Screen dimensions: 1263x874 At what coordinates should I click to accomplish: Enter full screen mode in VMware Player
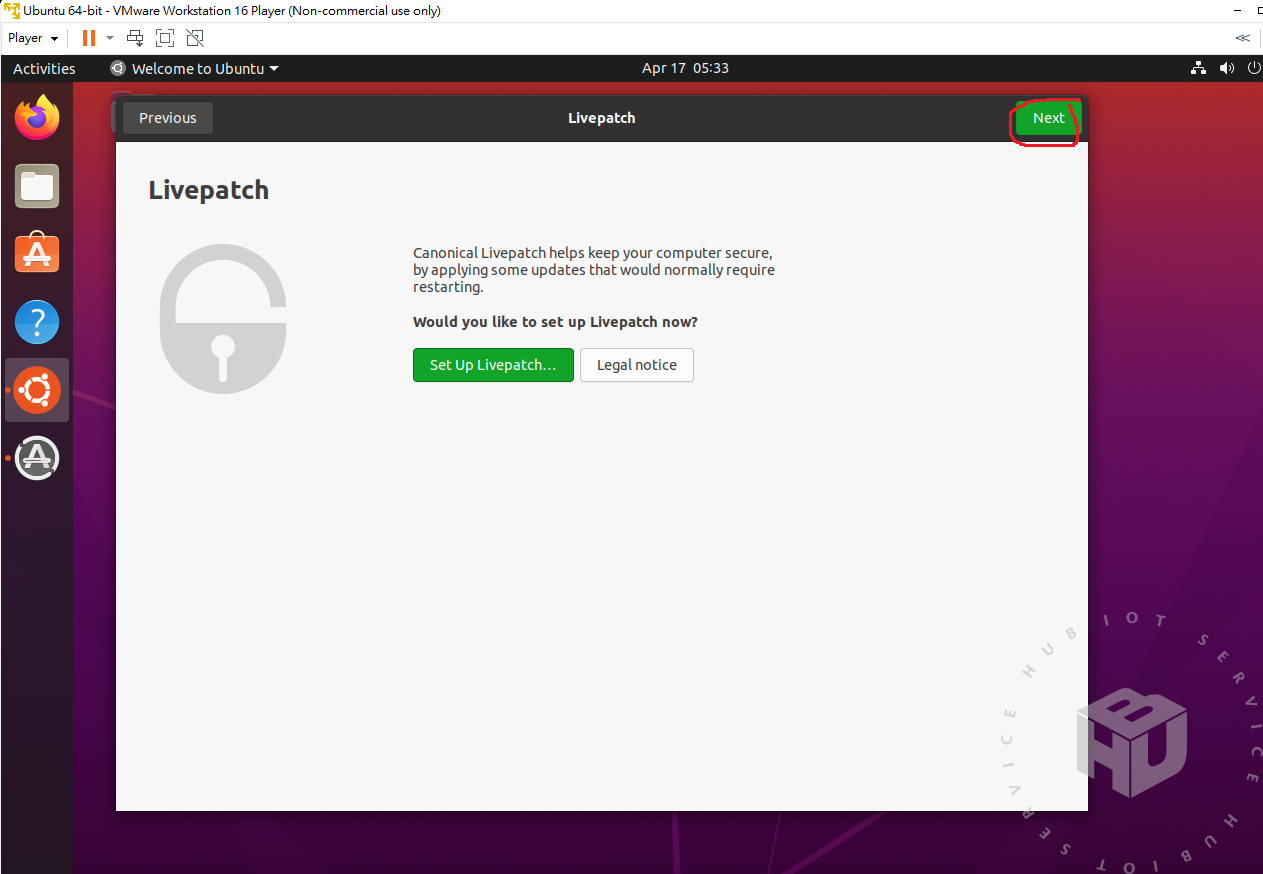(x=165, y=38)
